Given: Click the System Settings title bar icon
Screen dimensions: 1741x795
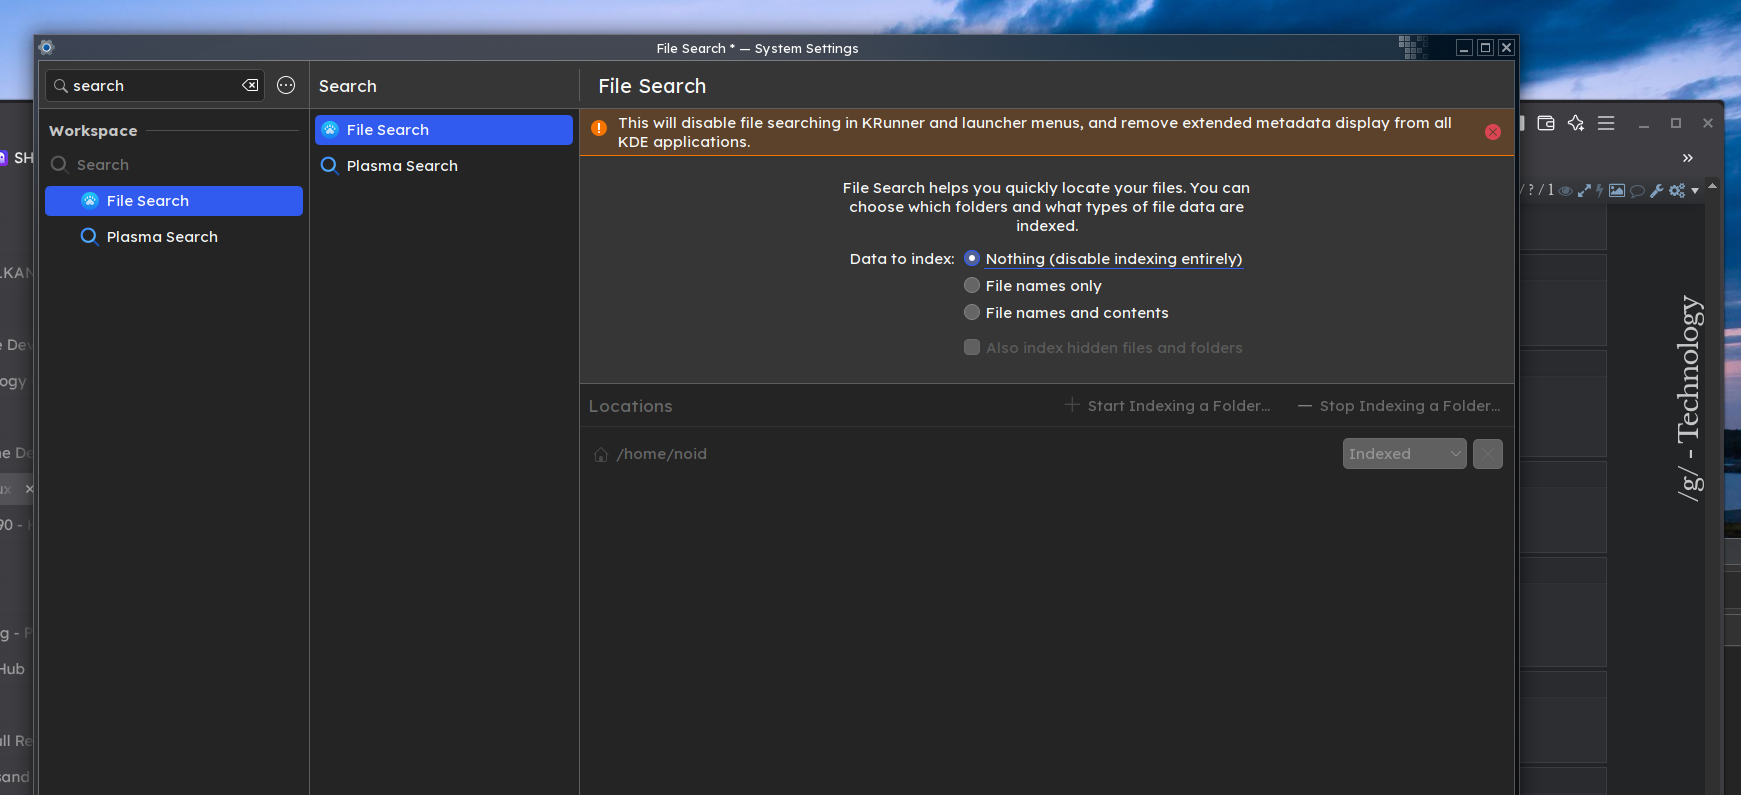Looking at the screenshot, I should pos(46,47).
